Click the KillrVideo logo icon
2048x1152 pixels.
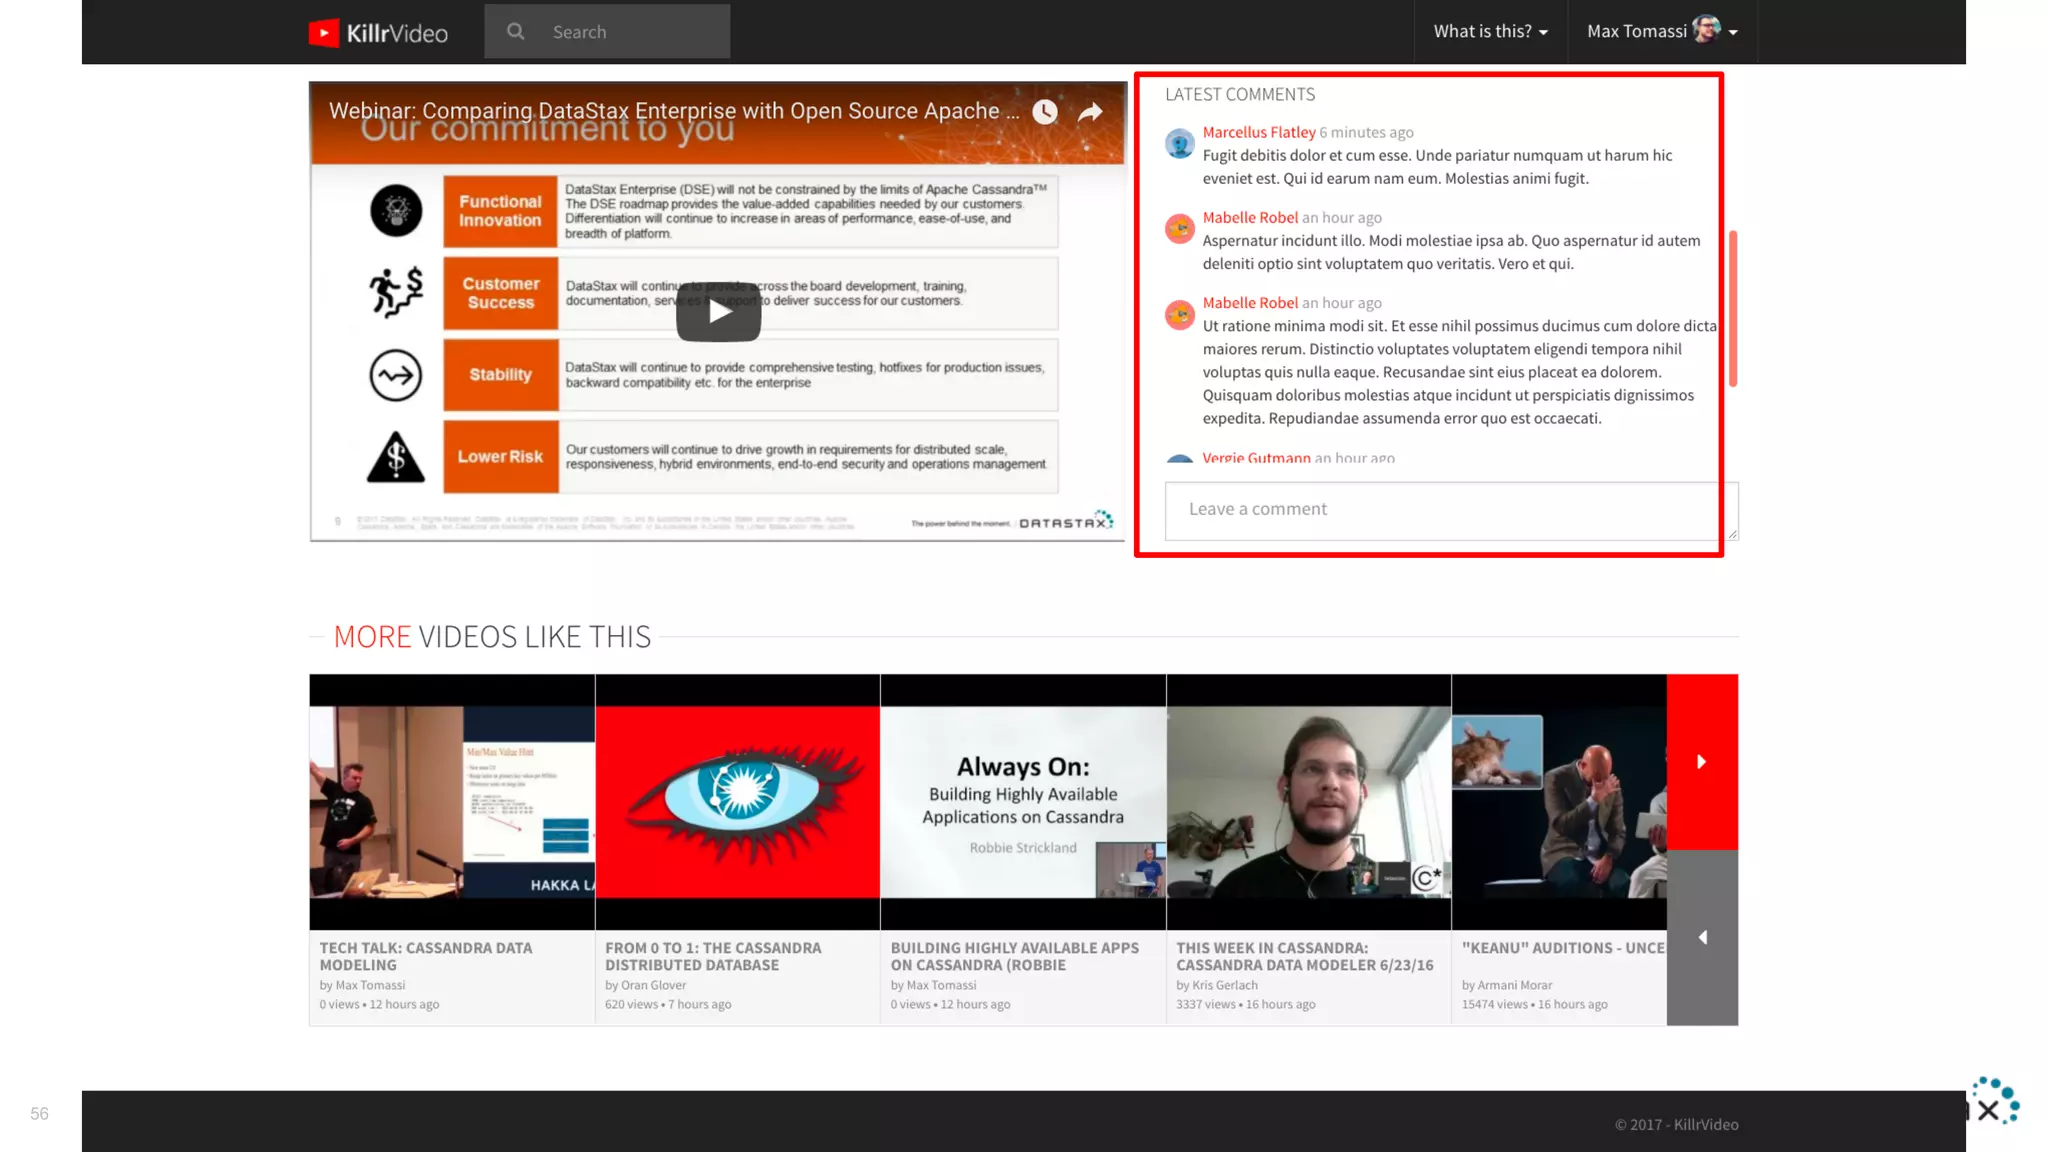pos(324,33)
